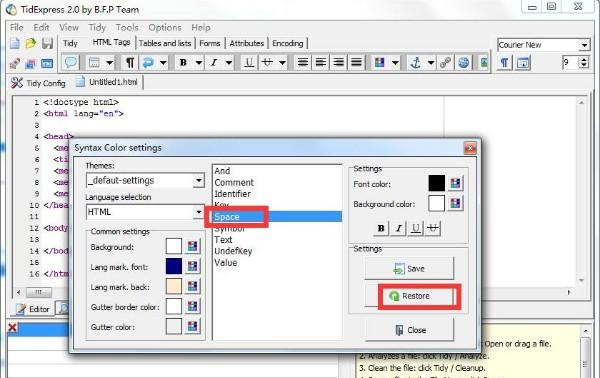Image resolution: width=600 pixels, height=378 pixels.
Task: Open the dropdown arrow beside the line break icon
Action: click(x=163, y=62)
